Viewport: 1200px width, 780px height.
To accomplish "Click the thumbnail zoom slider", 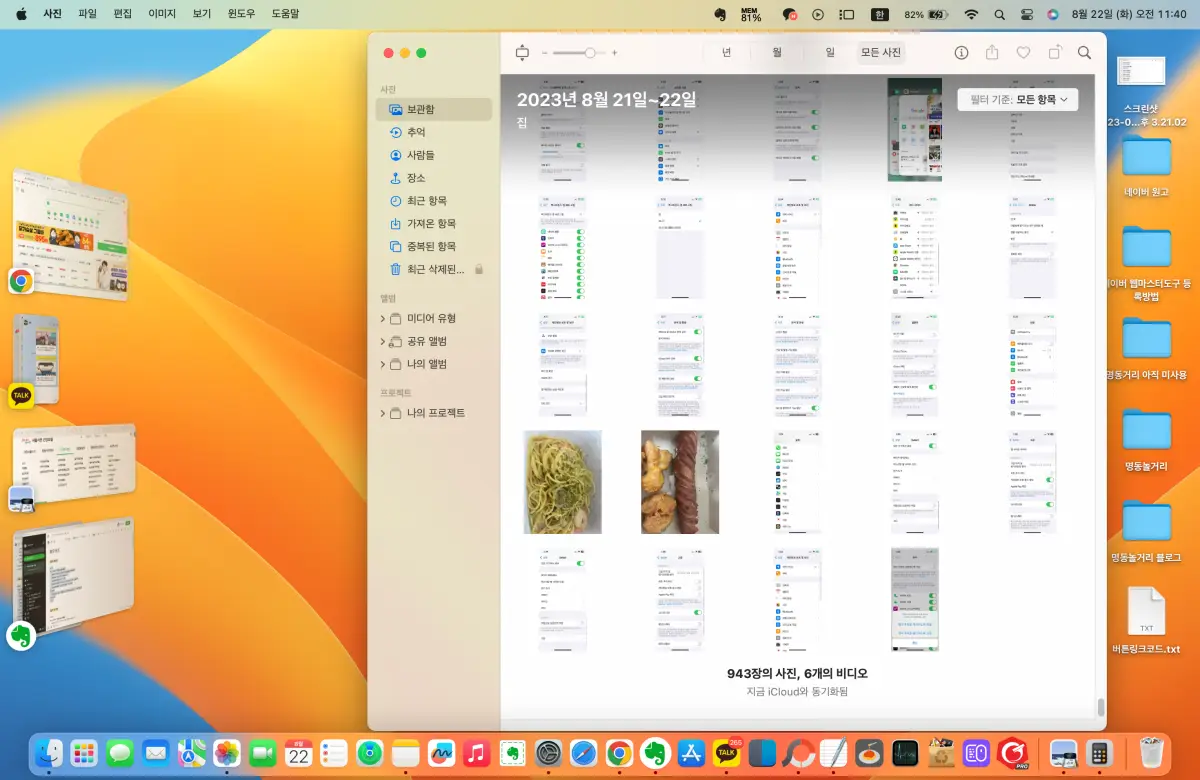I will pyautogui.click(x=579, y=53).
